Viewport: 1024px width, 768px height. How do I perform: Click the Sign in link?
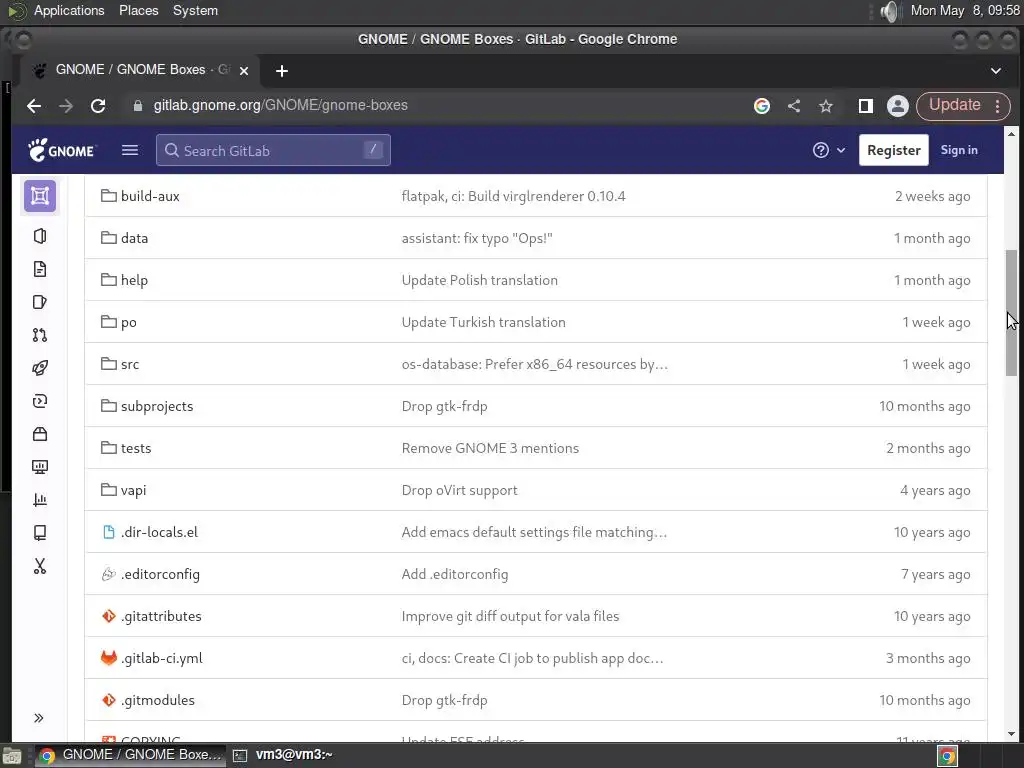point(959,150)
